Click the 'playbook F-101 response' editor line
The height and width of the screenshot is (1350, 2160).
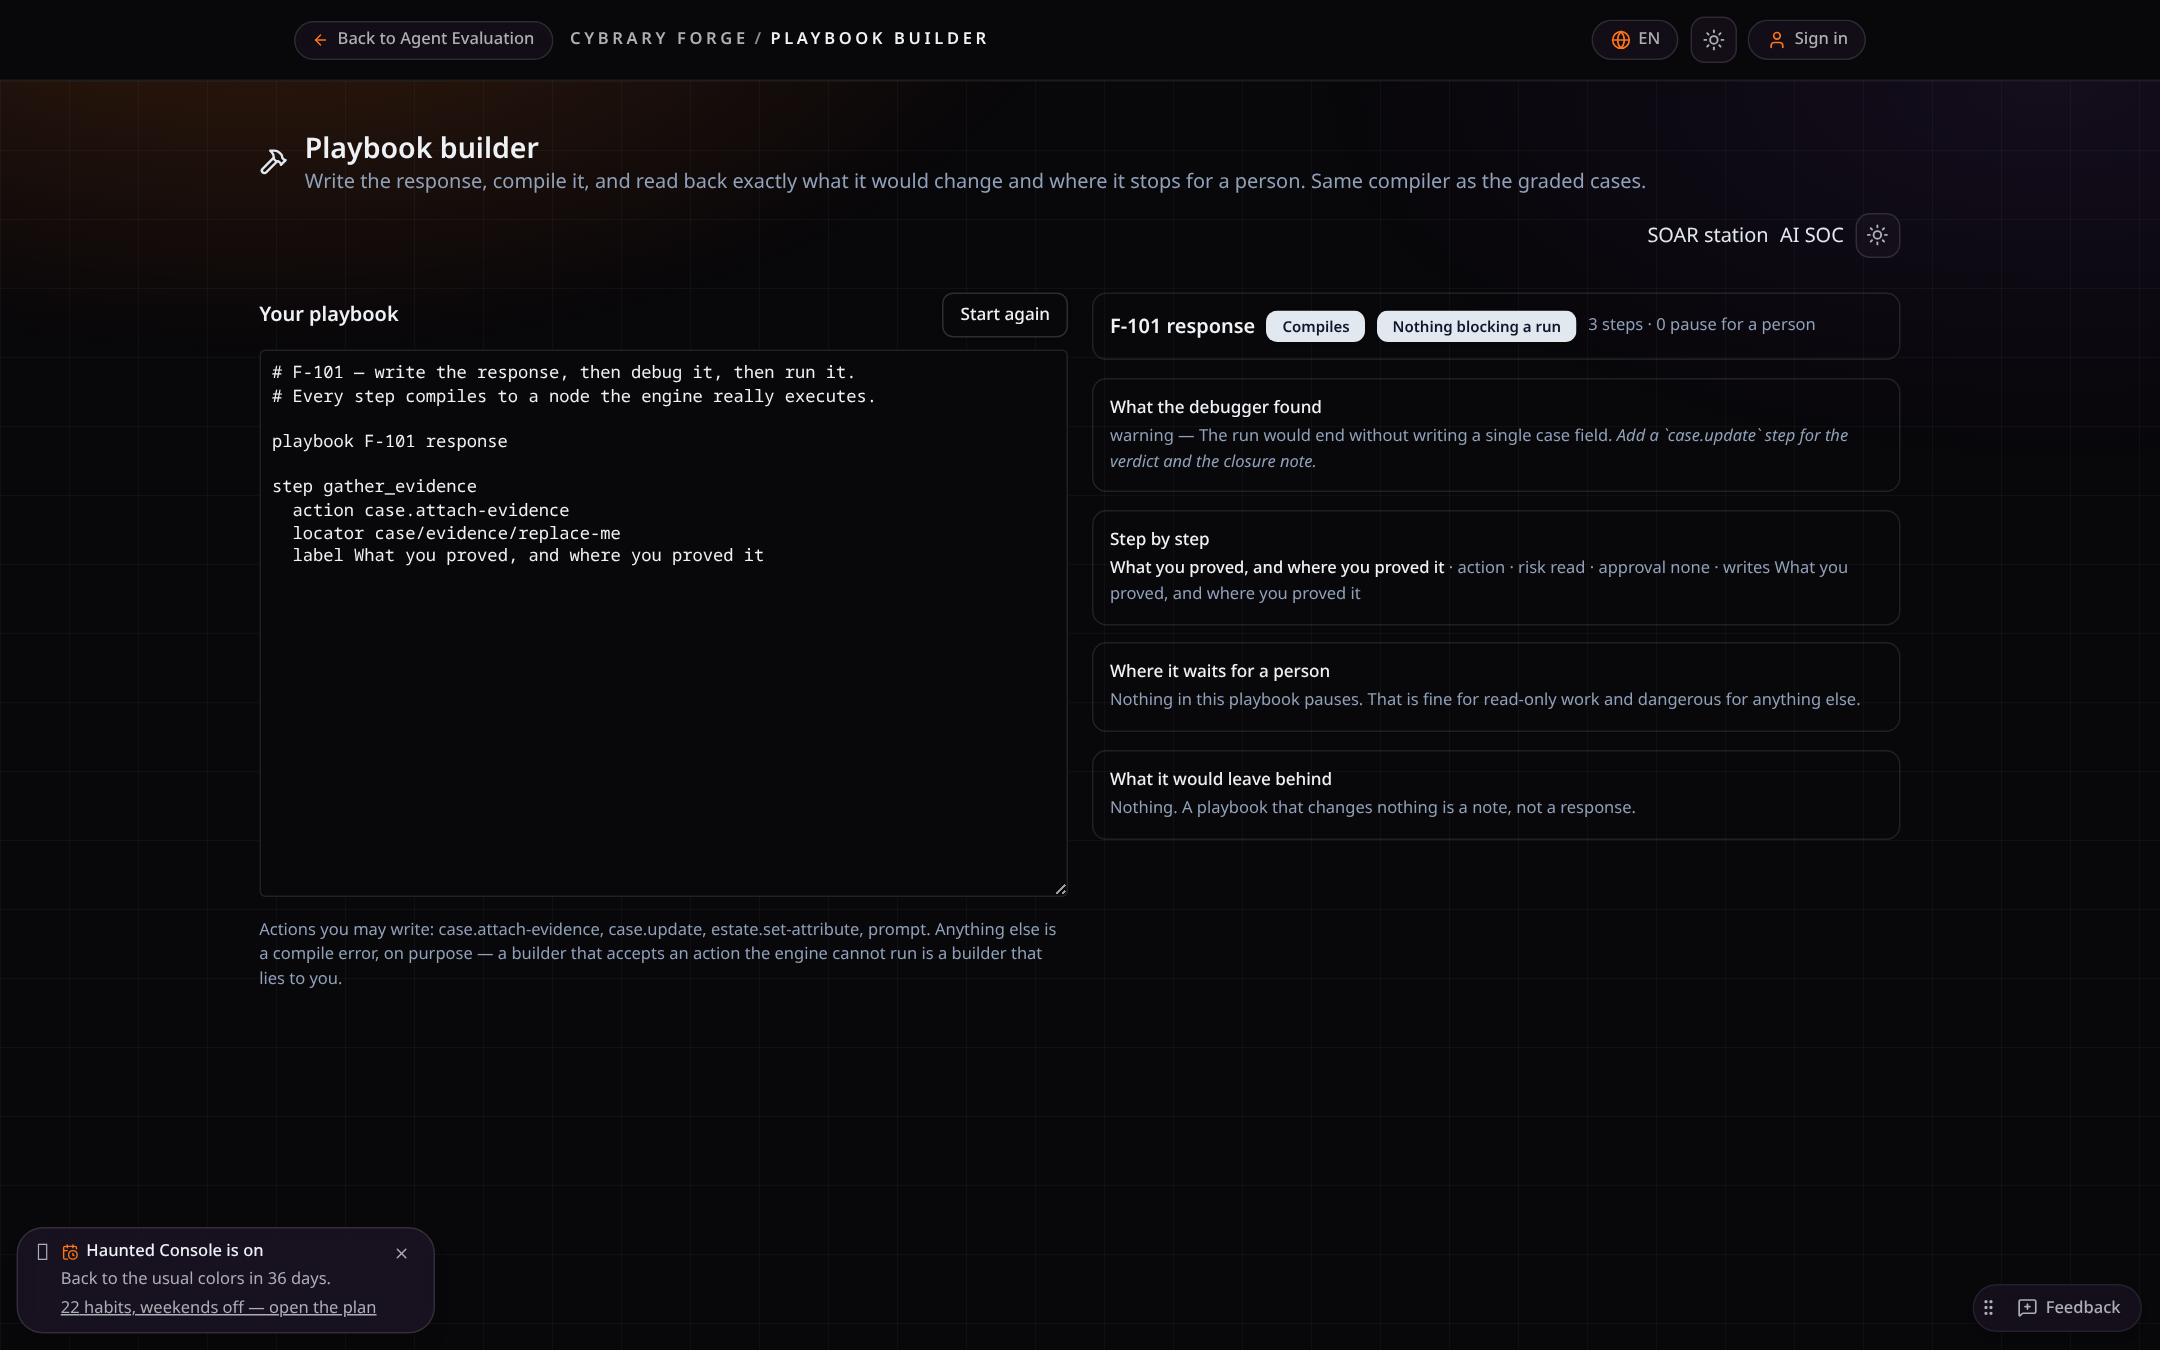389,441
